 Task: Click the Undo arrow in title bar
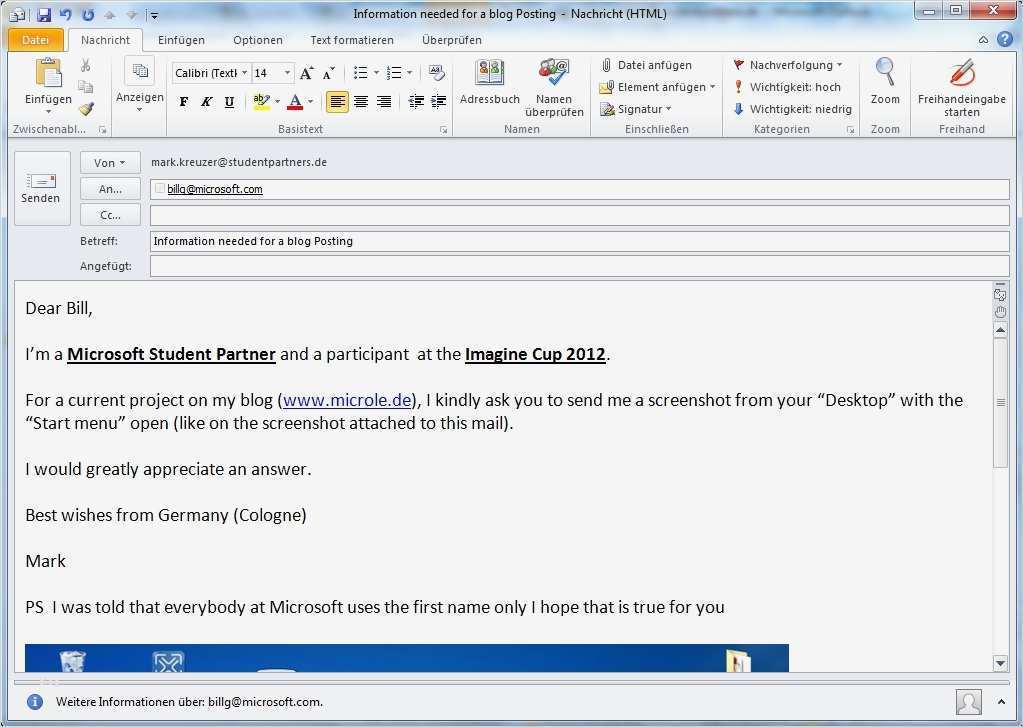(66, 14)
